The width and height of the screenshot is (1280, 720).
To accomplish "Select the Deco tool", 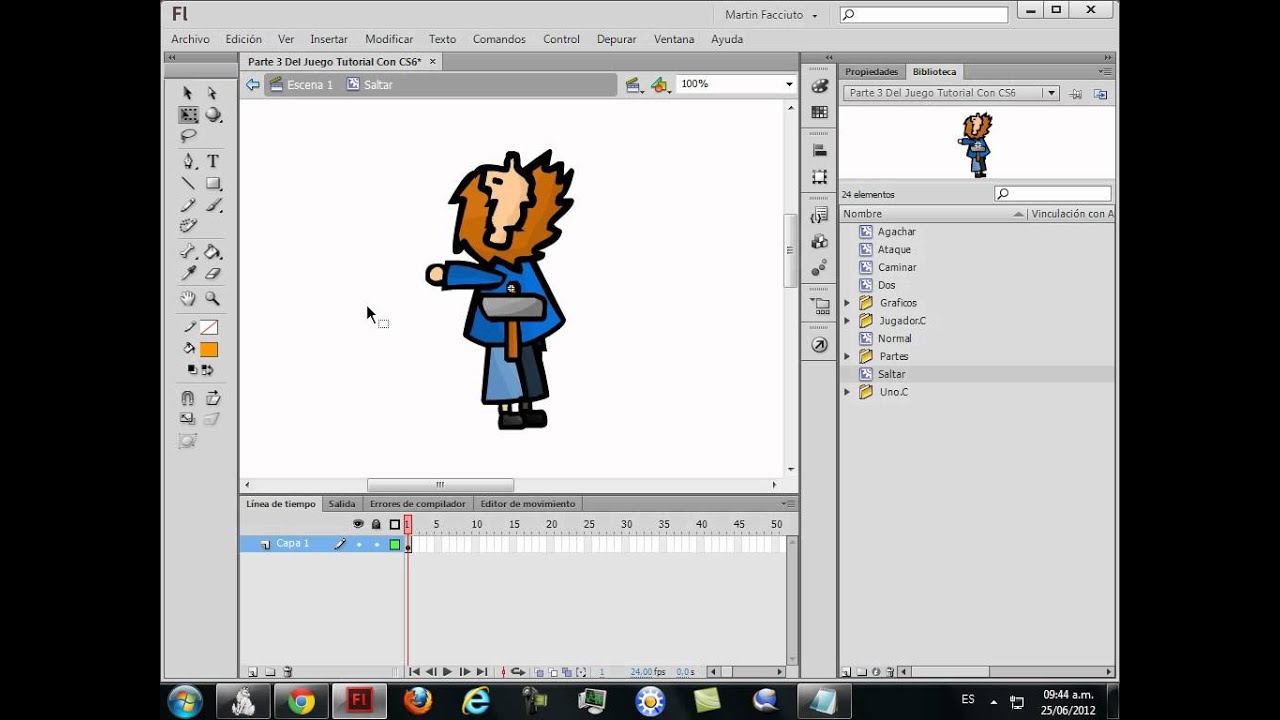I will click(188, 227).
